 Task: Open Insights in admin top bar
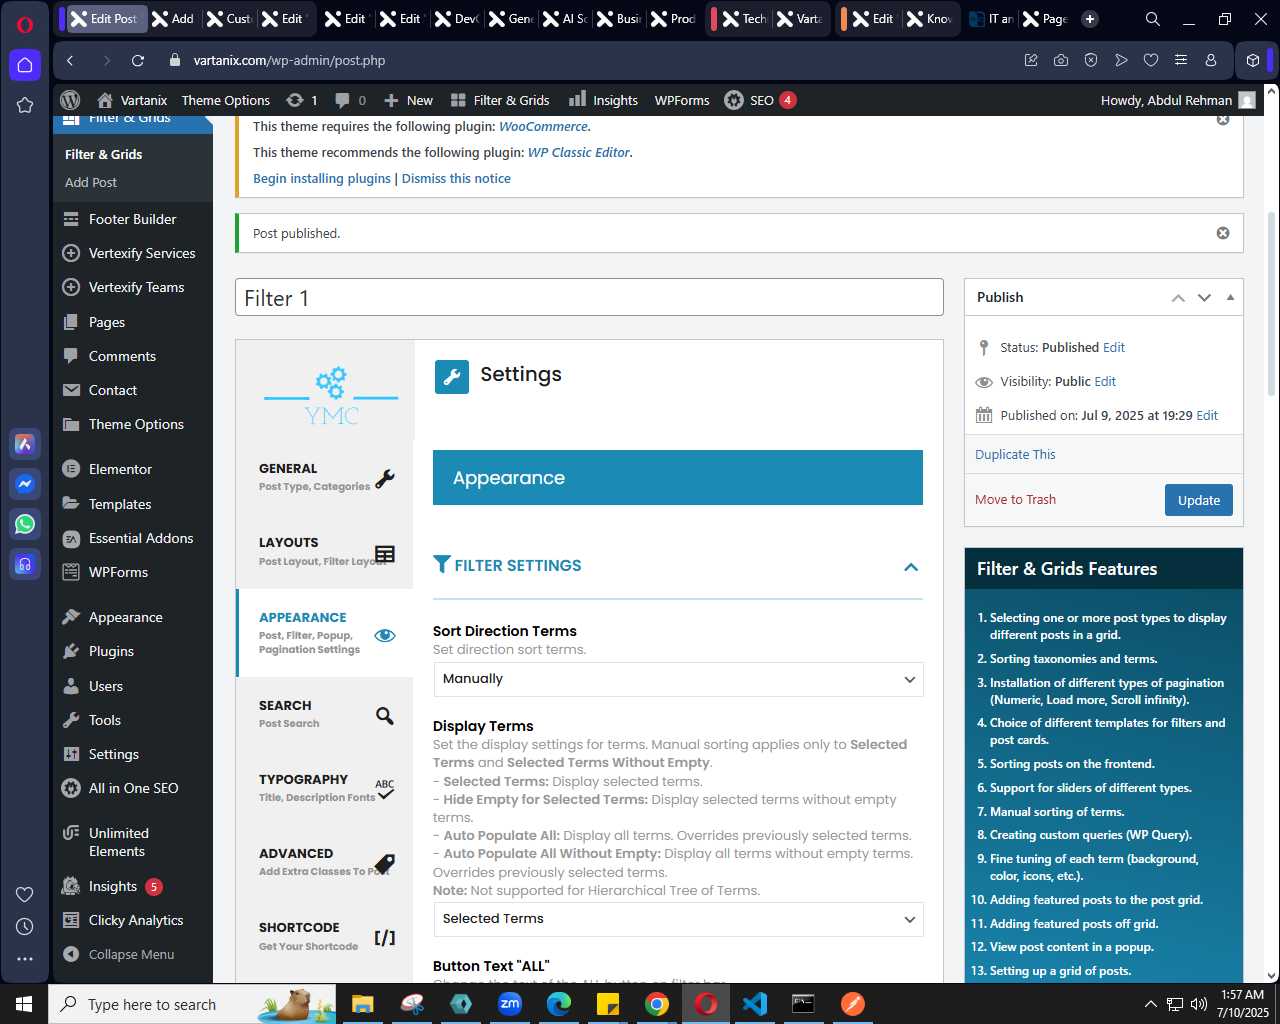603,100
